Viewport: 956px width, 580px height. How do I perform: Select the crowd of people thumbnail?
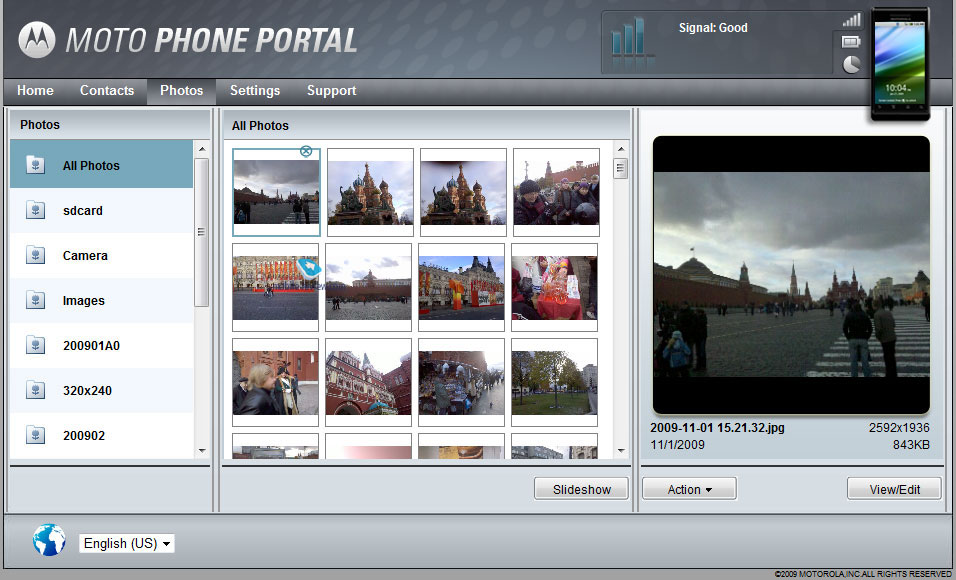point(556,192)
